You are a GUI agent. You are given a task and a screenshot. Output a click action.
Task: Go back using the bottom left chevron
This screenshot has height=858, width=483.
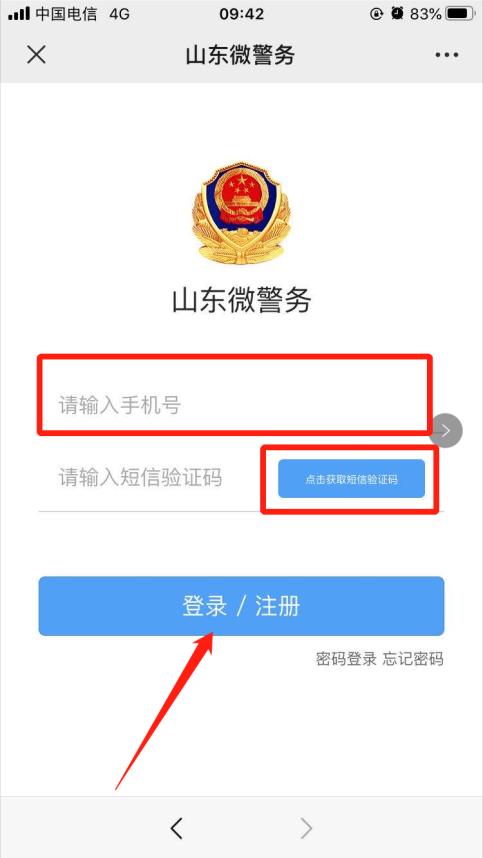click(176, 828)
